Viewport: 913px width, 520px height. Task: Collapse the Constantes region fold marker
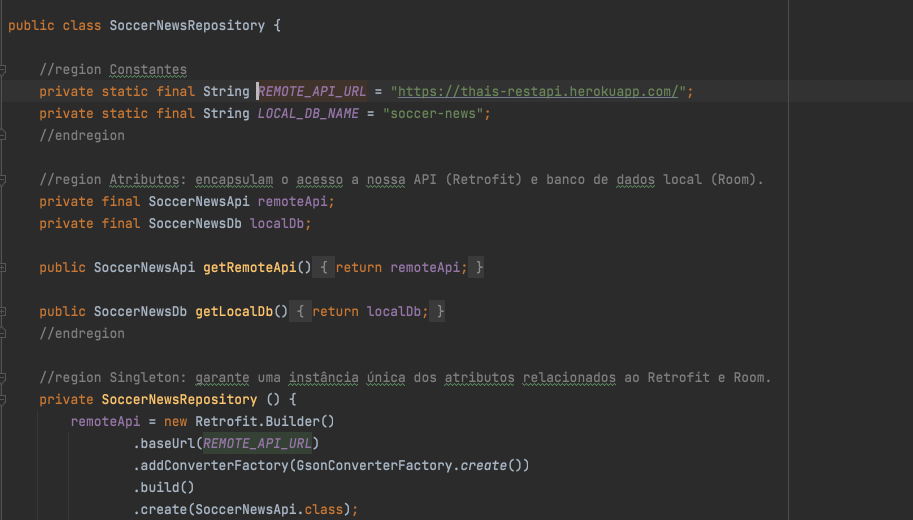coord(2,70)
